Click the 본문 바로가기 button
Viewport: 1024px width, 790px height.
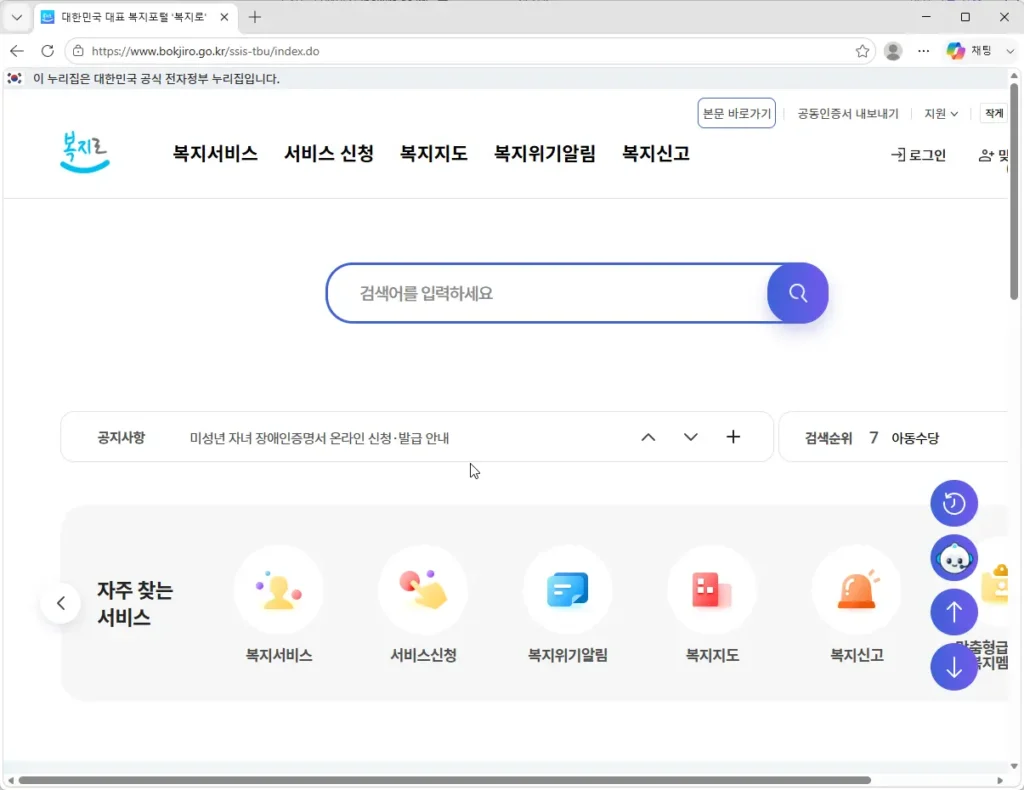click(736, 113)
